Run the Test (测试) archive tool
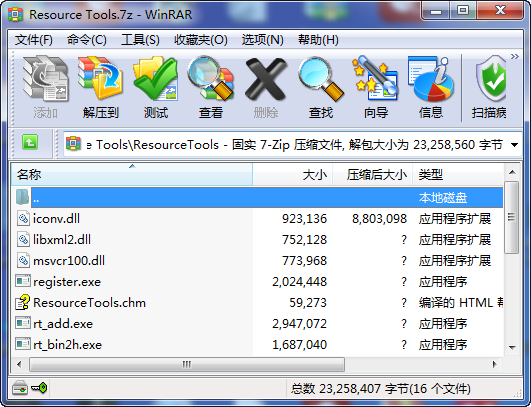Image resolution: width=531 pixels, height=407 pixels. tap(155, 79)
